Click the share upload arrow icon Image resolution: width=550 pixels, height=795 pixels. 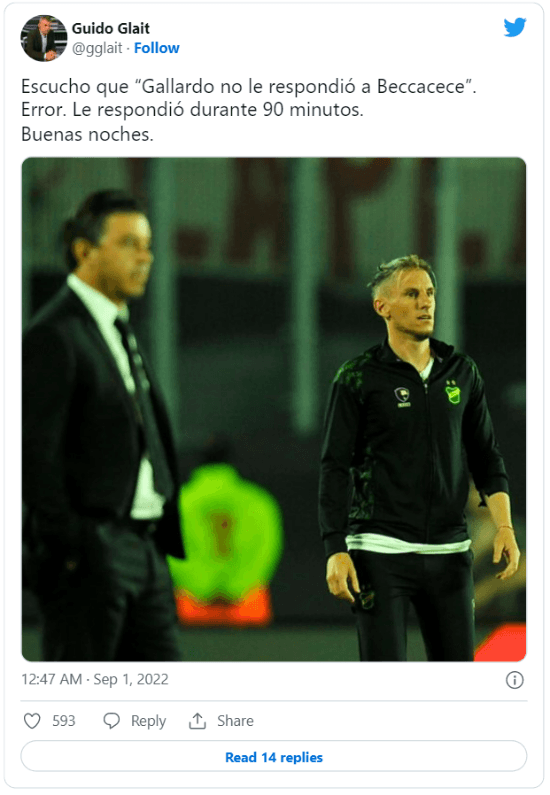point(197,720)
